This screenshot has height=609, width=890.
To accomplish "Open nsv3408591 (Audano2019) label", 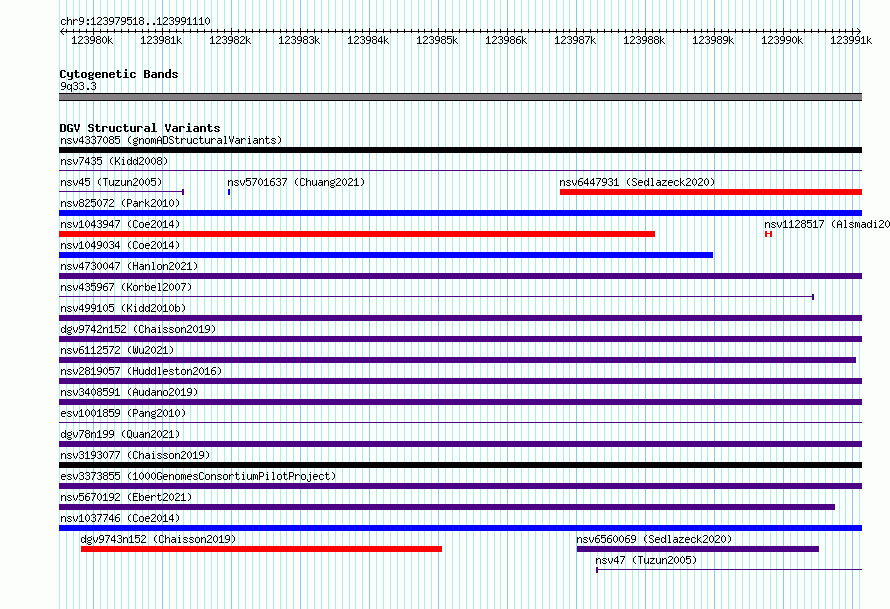I will pos(129,392).
